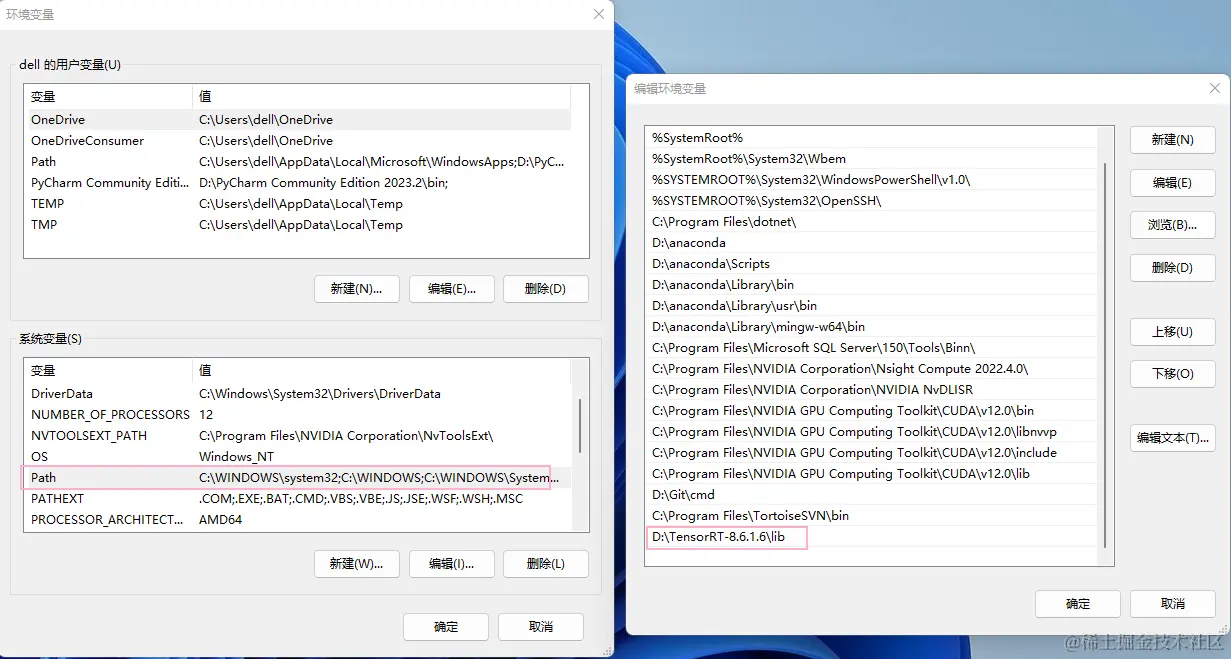Select the TEMP user variable

pos(297,203)
